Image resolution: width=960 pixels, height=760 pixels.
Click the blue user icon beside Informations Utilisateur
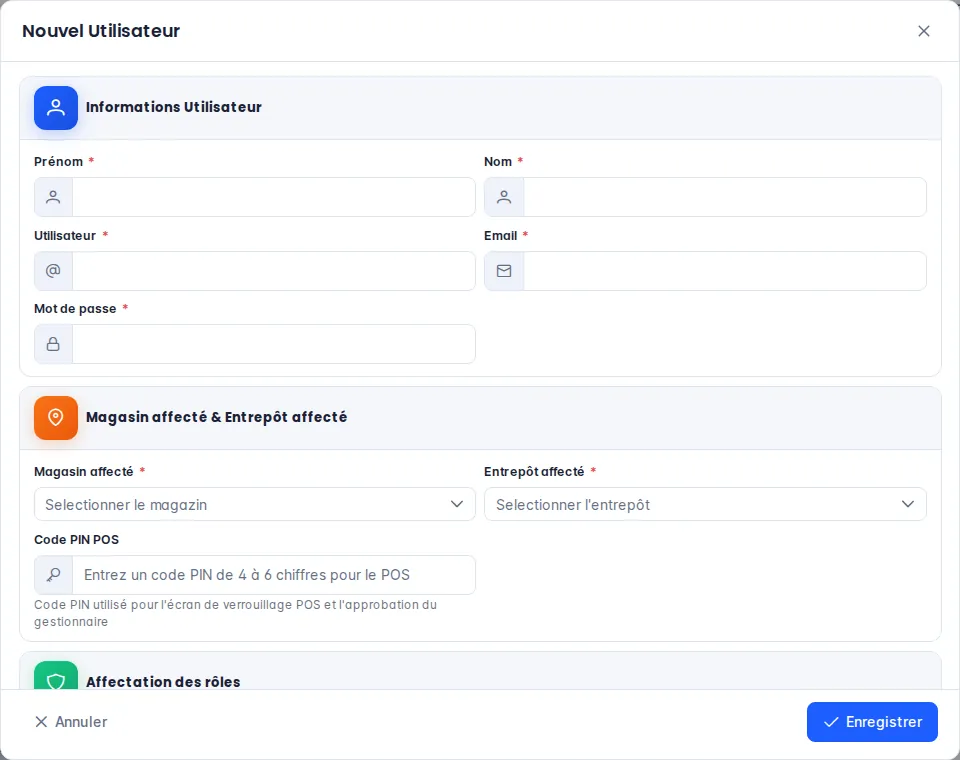coord(56,108)
